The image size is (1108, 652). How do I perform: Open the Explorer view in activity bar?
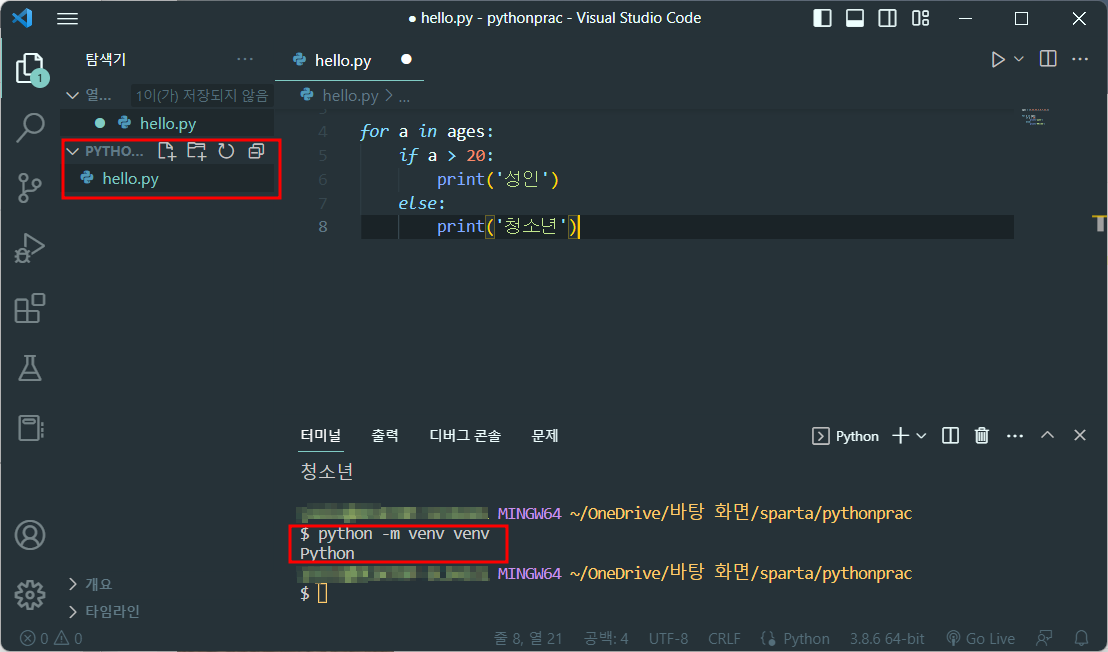pyautogui.click(x=30, y=69)
